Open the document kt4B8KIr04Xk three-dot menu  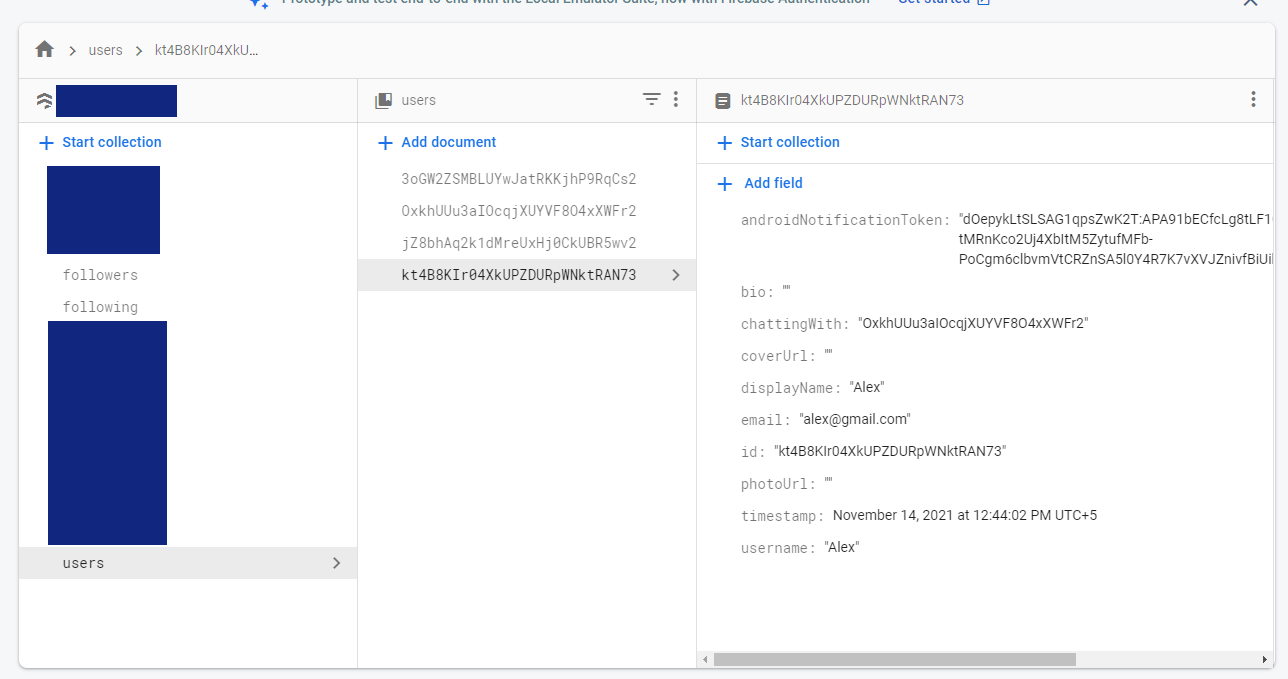tap(1253, 99)
